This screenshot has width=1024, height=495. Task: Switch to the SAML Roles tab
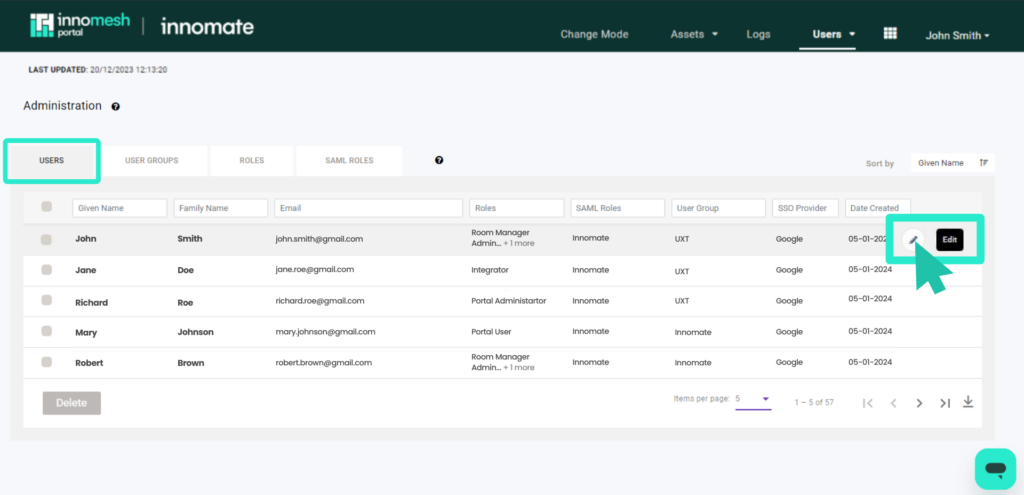pyautogui.click(x=349, y=160)
